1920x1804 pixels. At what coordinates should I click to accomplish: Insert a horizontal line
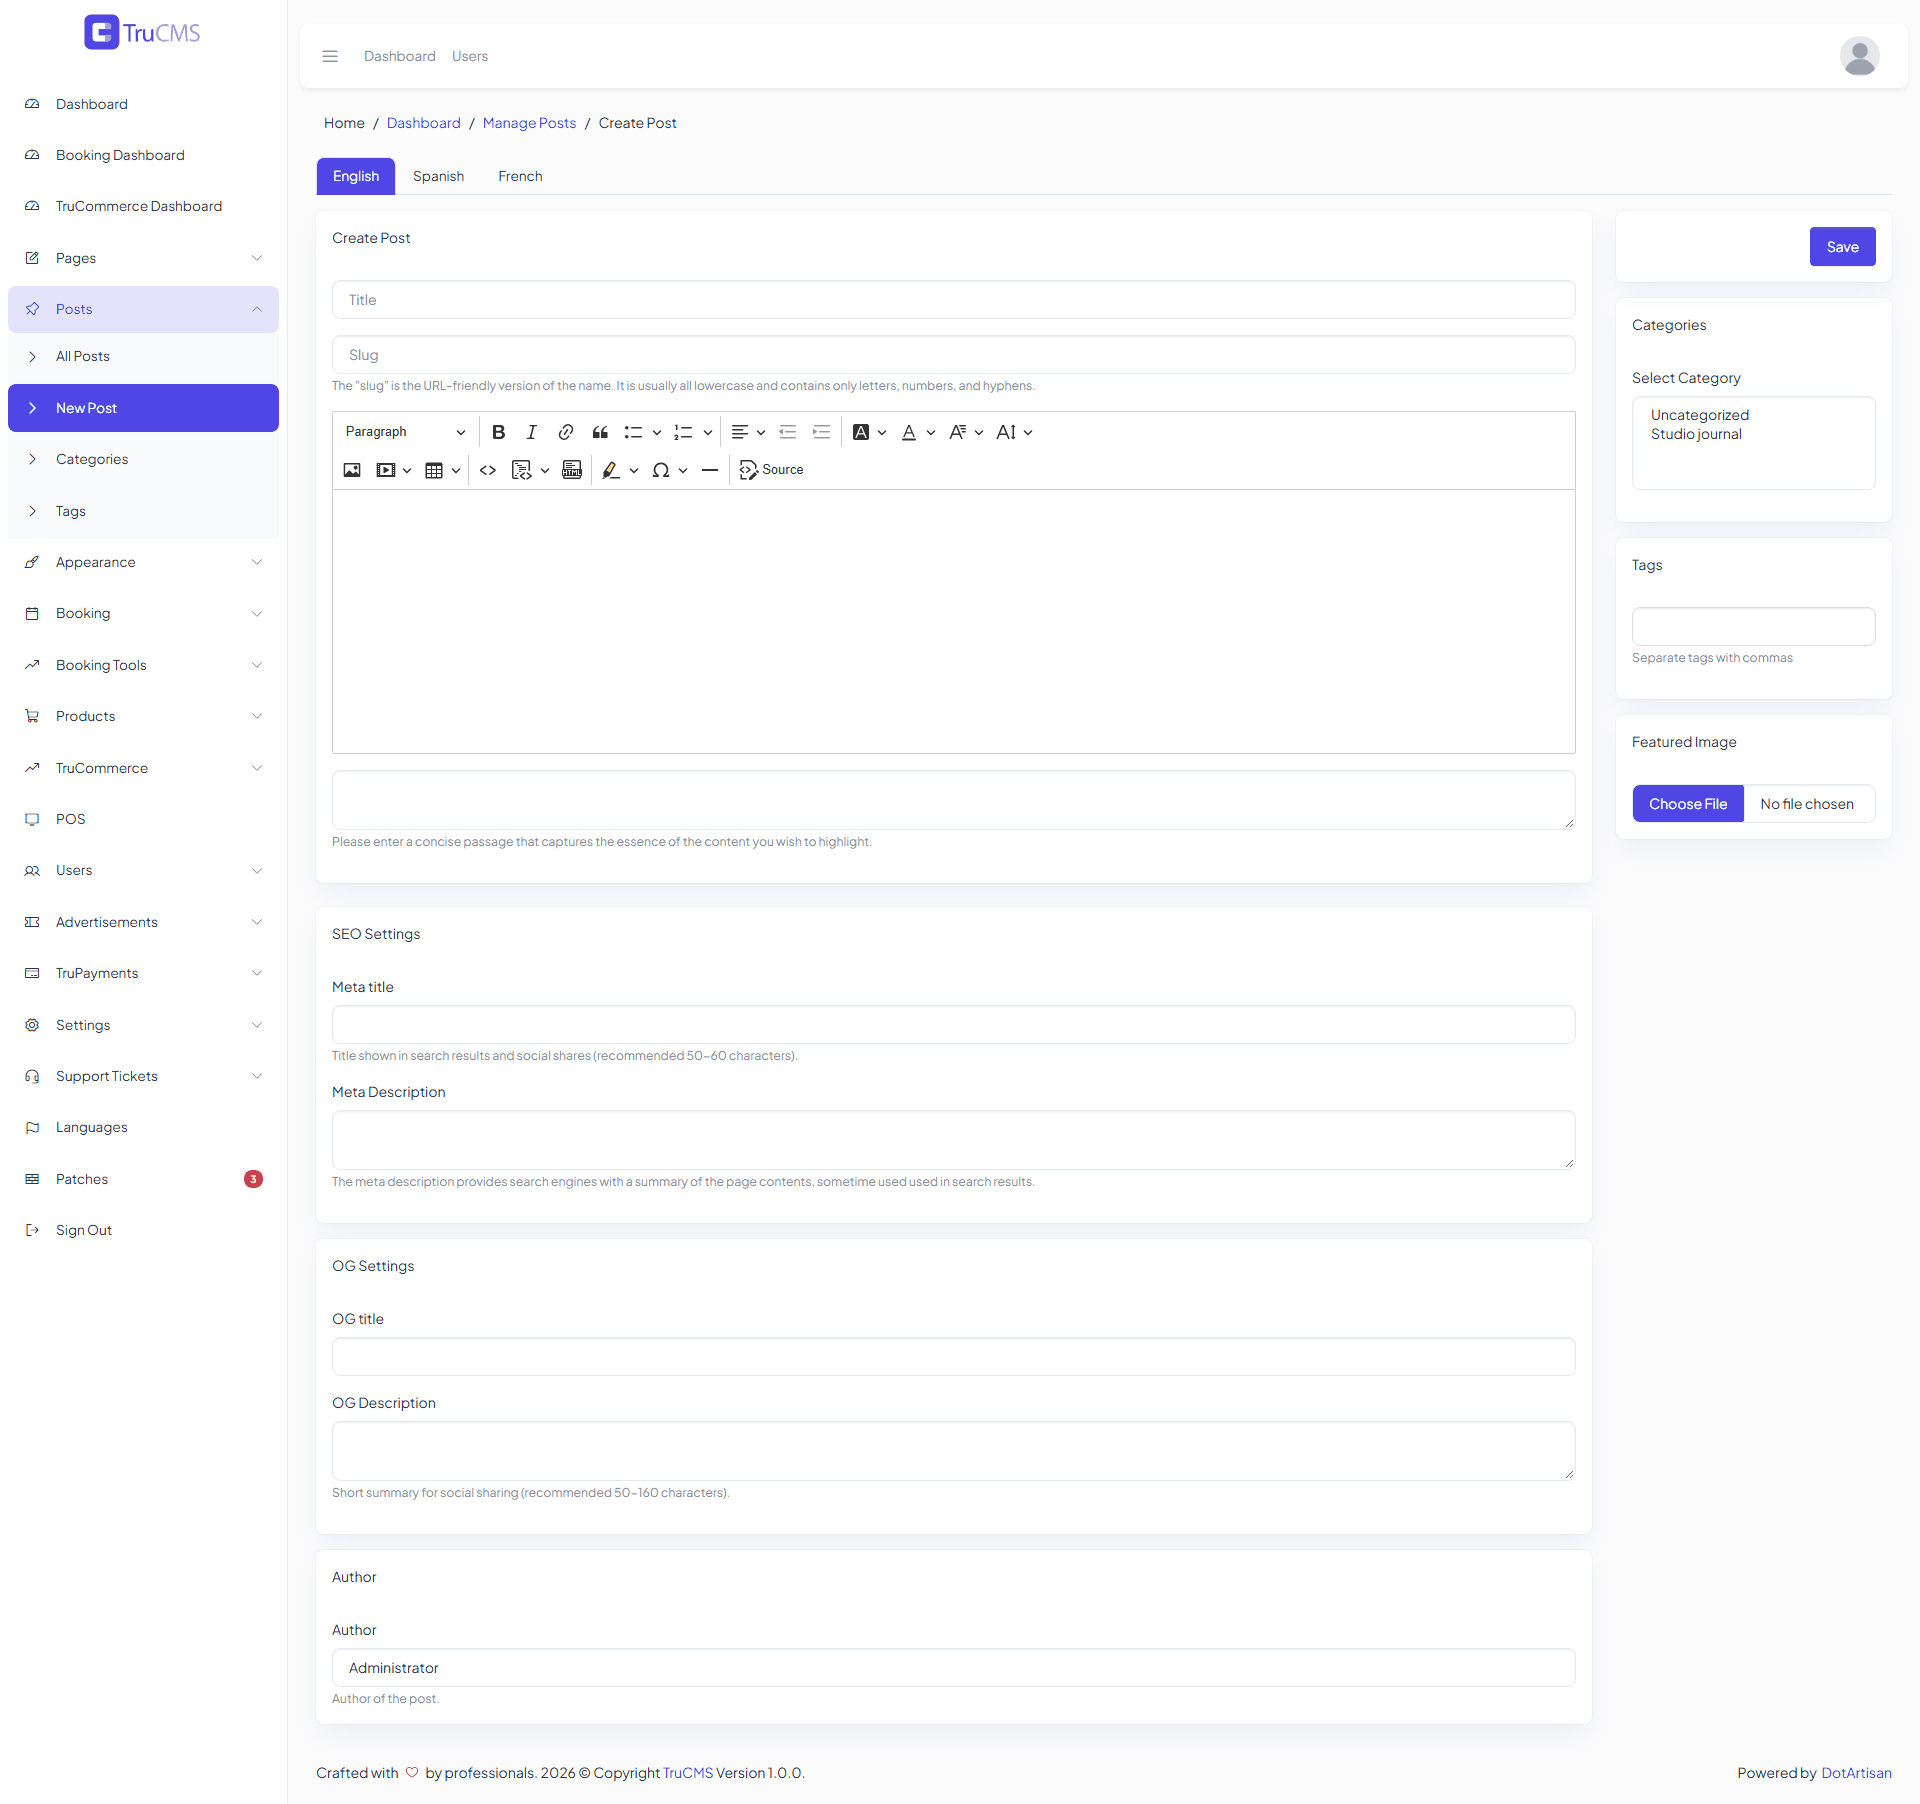(710, 470)
